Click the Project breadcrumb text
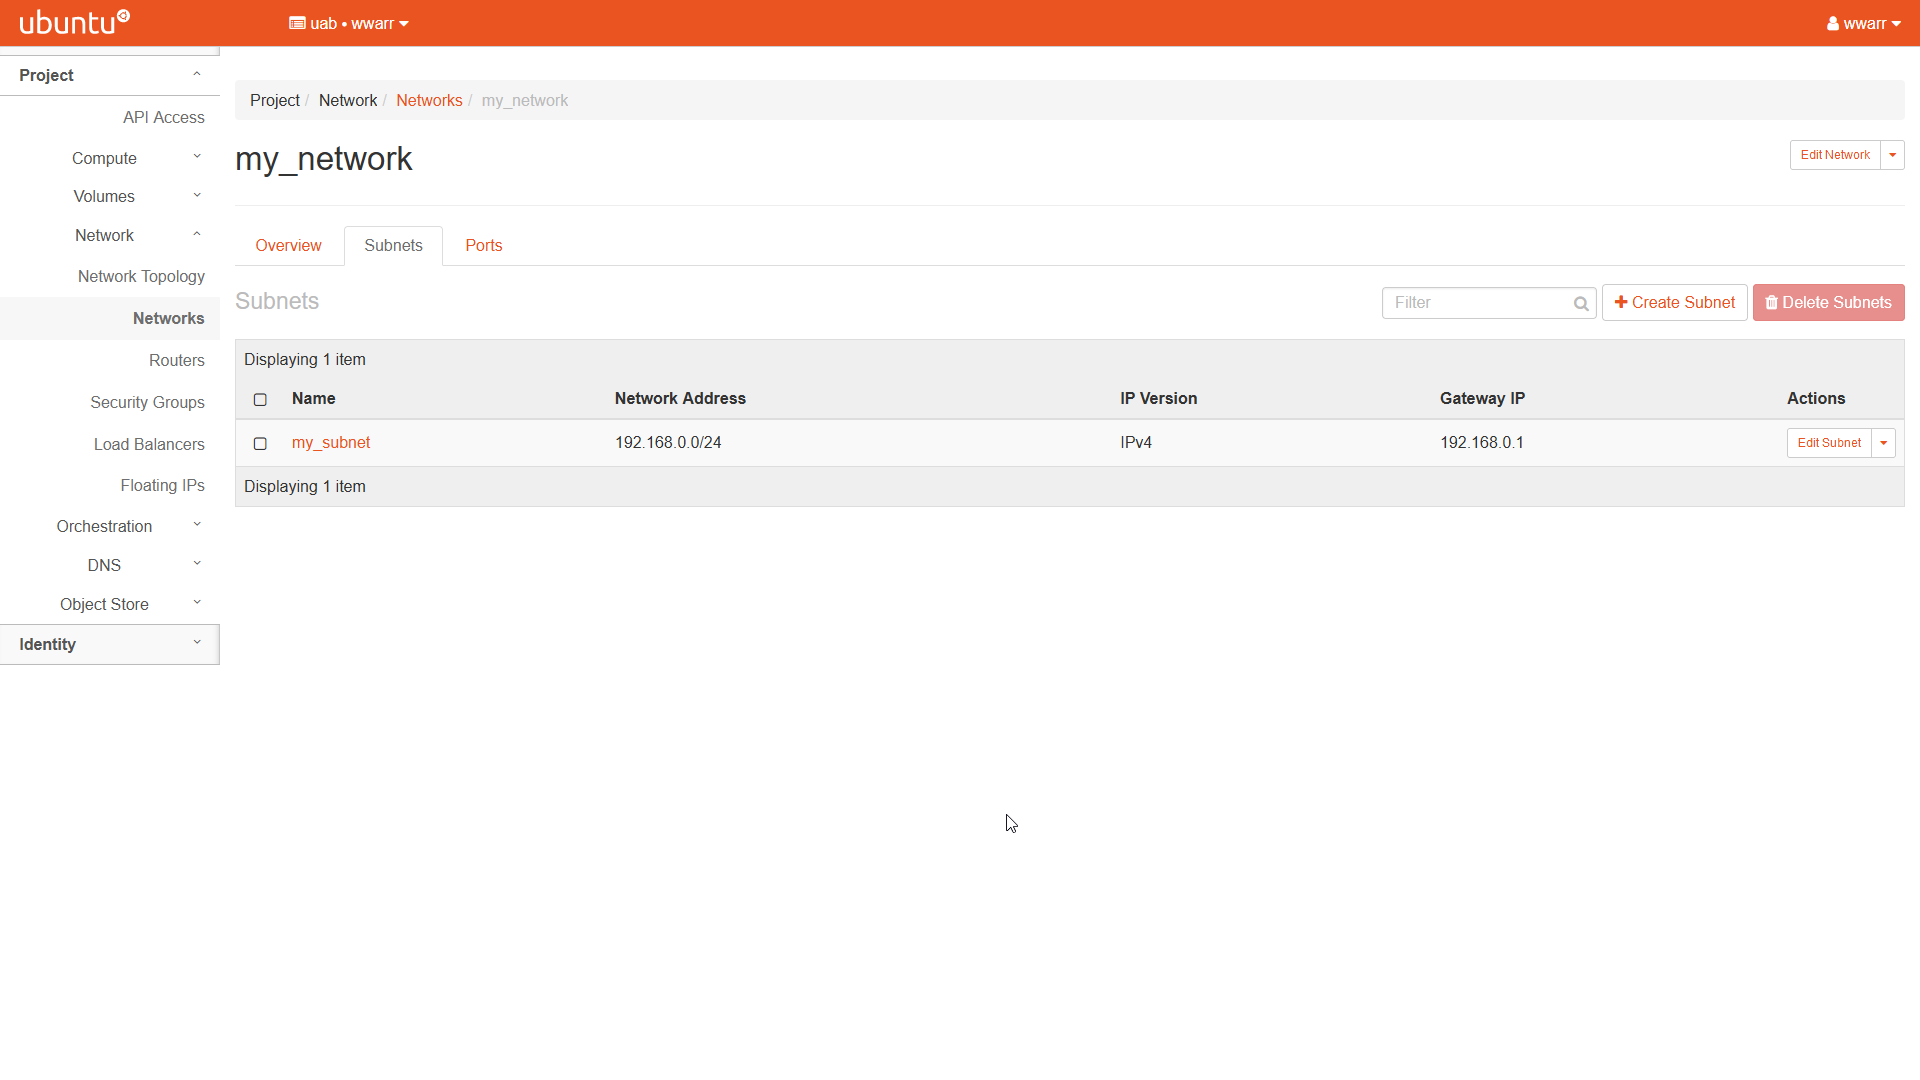The width and height of the screenshot is (1920, 1080). (x=275, y=100)
